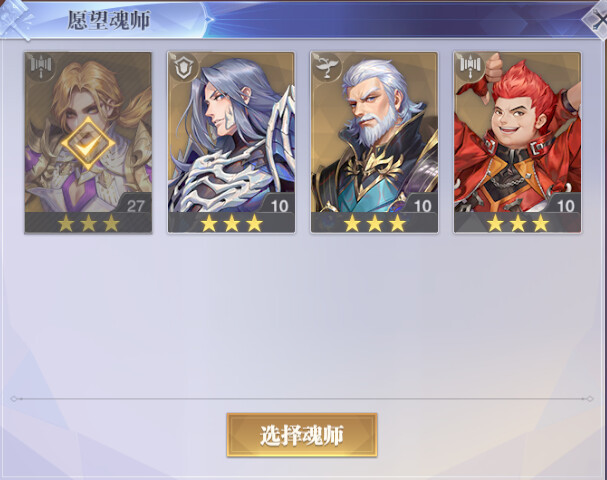Click the three-star rating under the purple-haired character

pyautogui.click(x=231, y=223)
